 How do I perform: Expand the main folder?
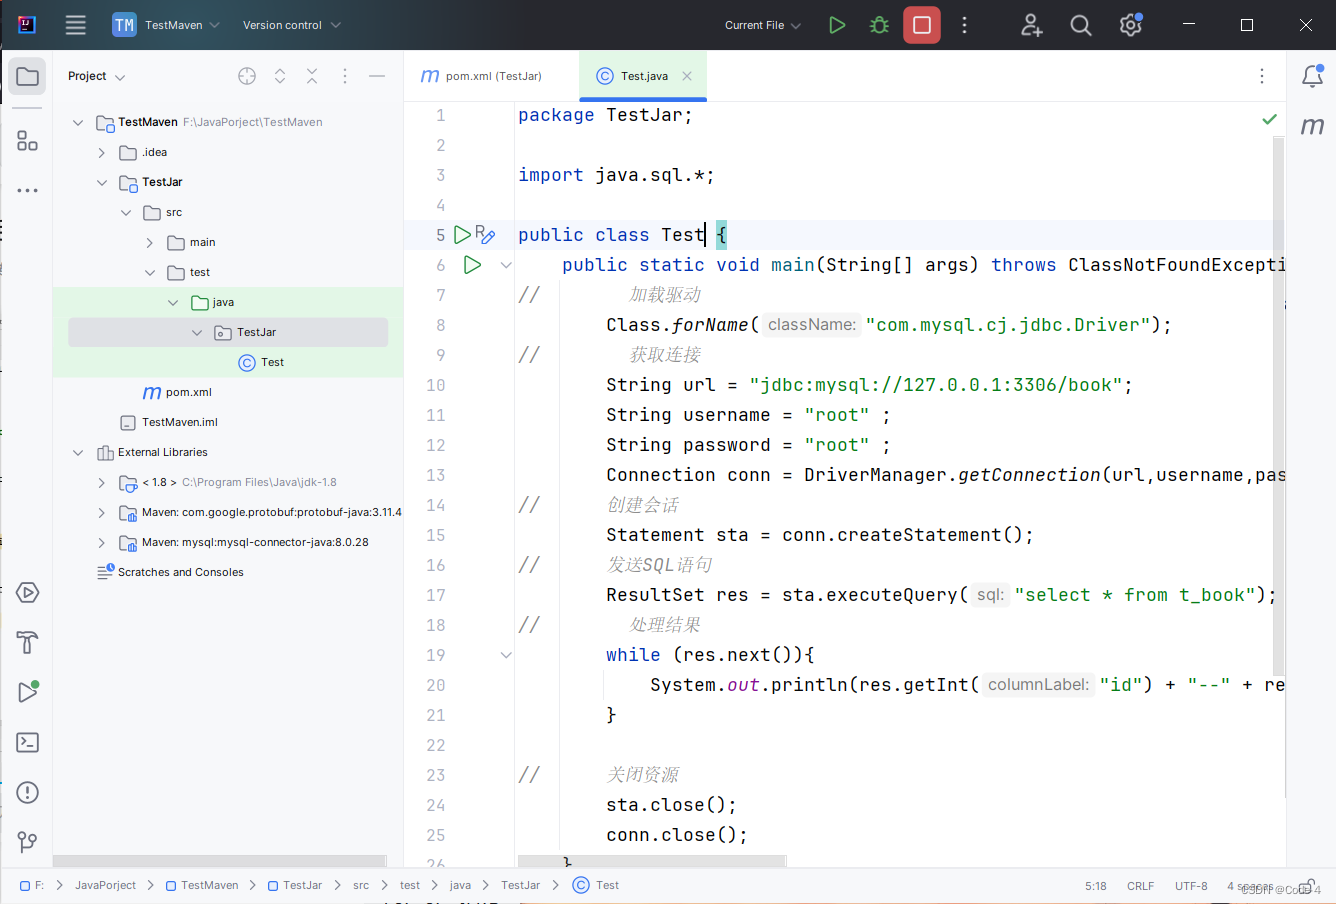150,242
